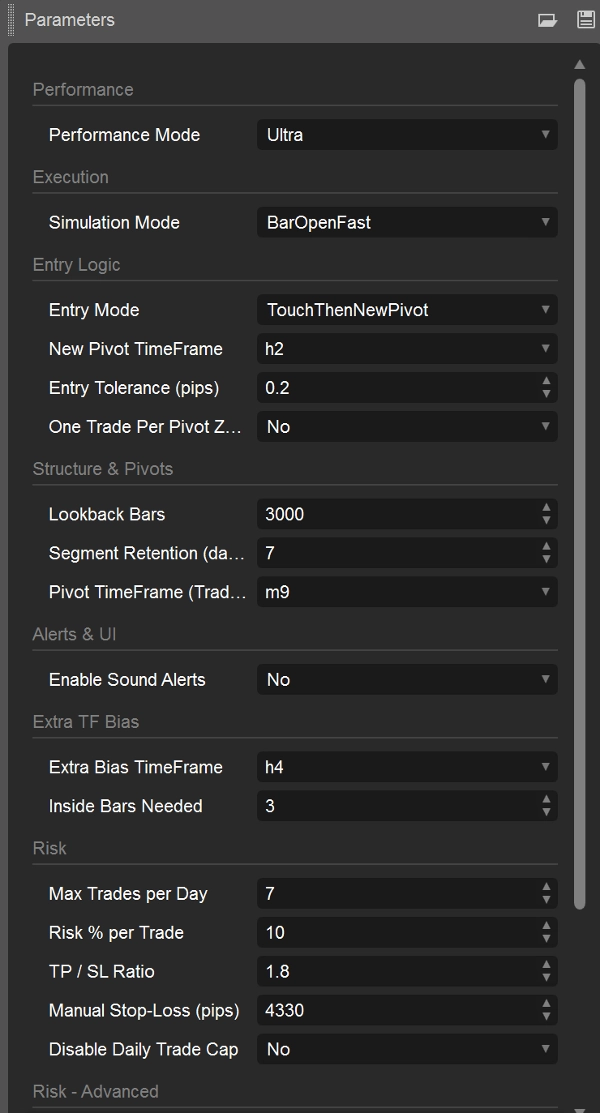Screen dimensions: 600x1113
Task: Adjust Max Trades per Day stepper
Action: (x=546, y=894)
